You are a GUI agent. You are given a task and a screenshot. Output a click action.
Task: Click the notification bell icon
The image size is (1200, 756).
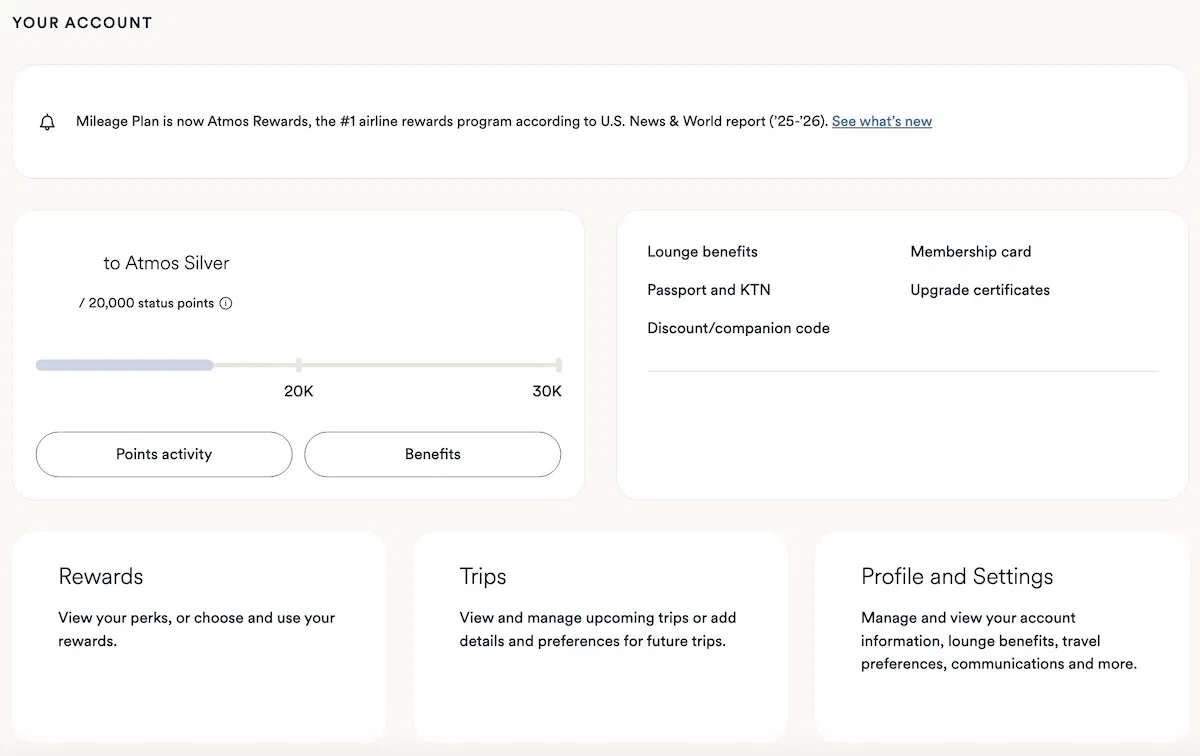point(47,122)
